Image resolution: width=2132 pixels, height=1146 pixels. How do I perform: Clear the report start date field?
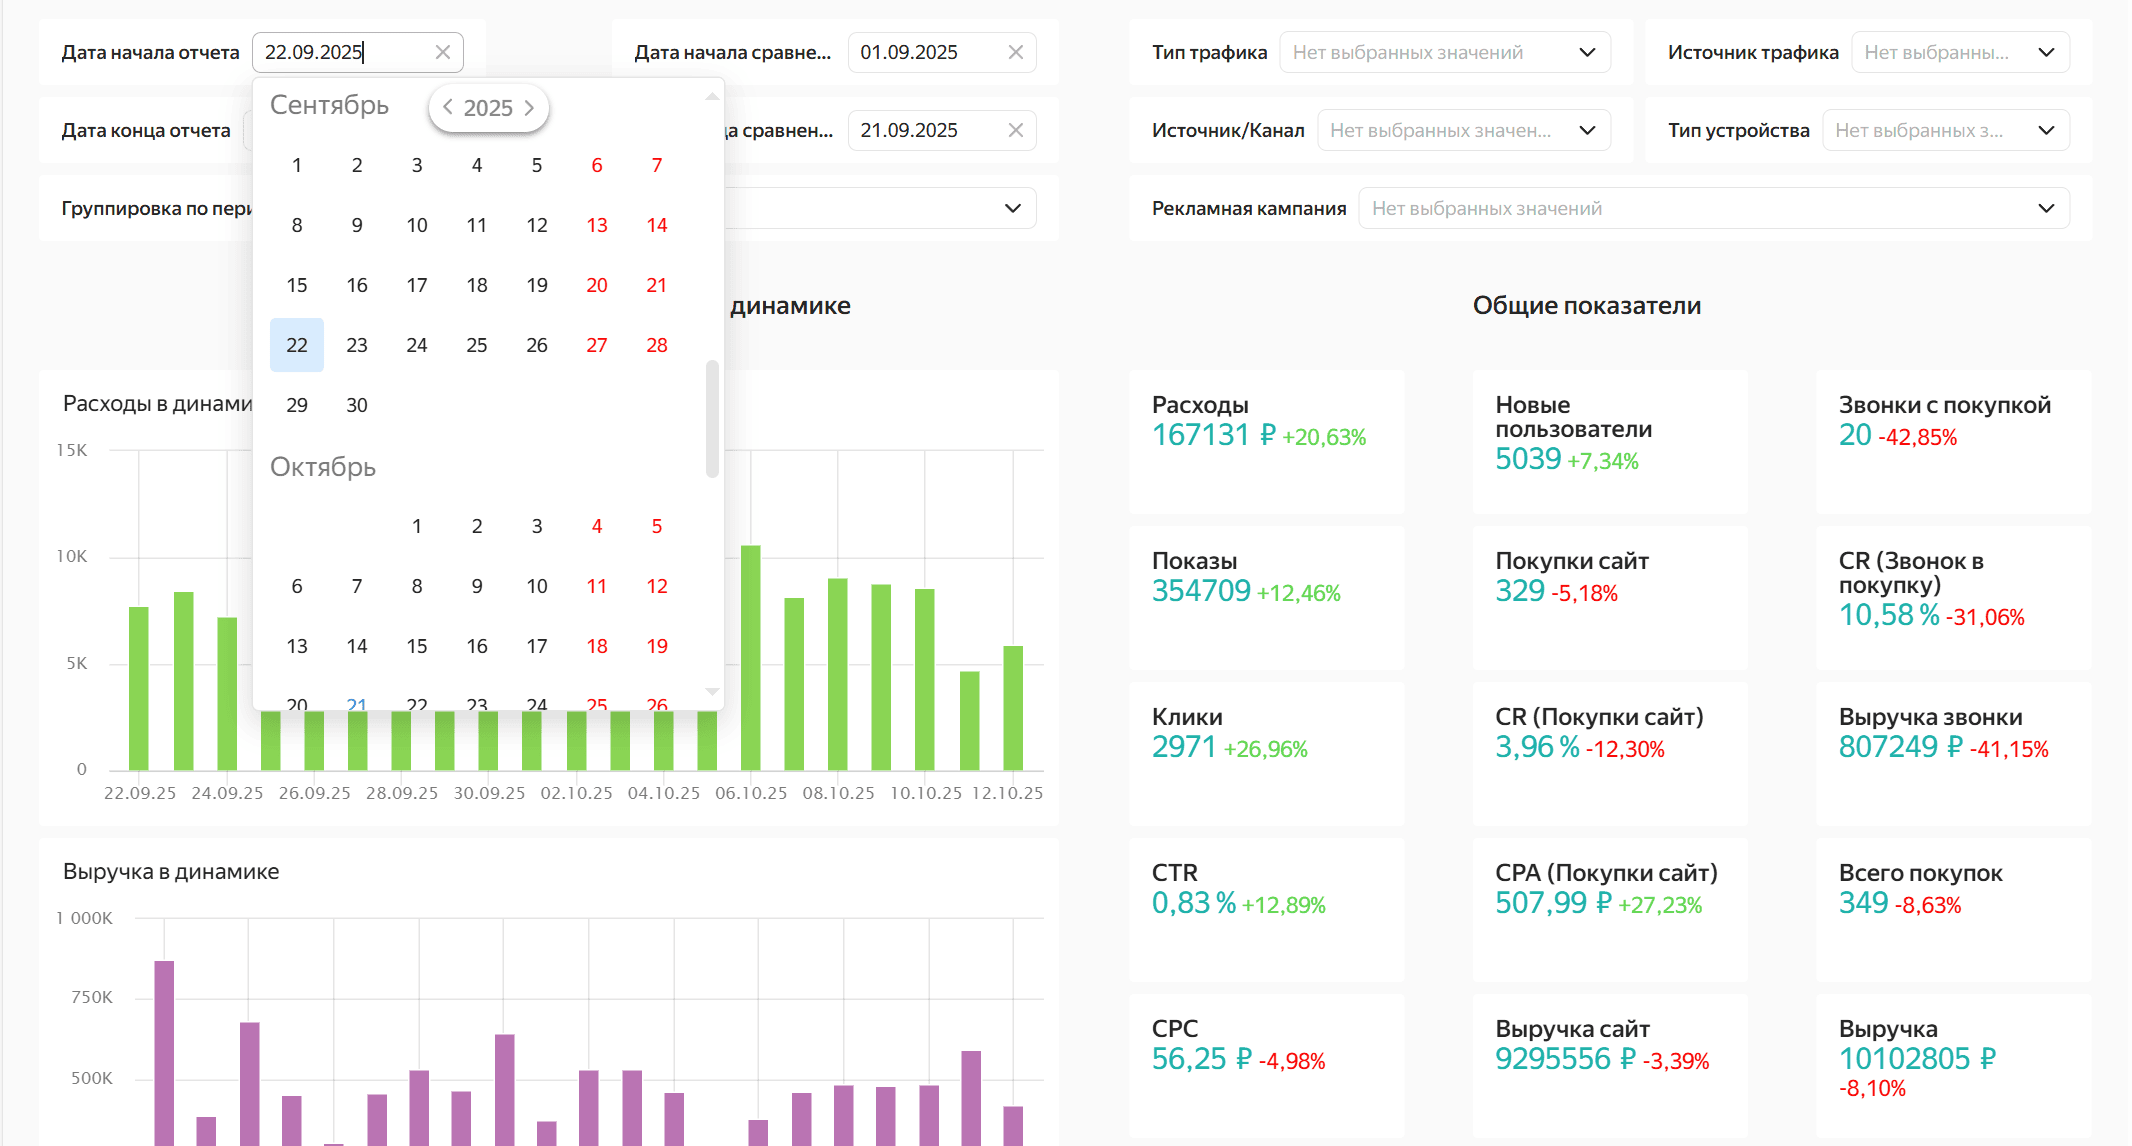pos(443,52)
